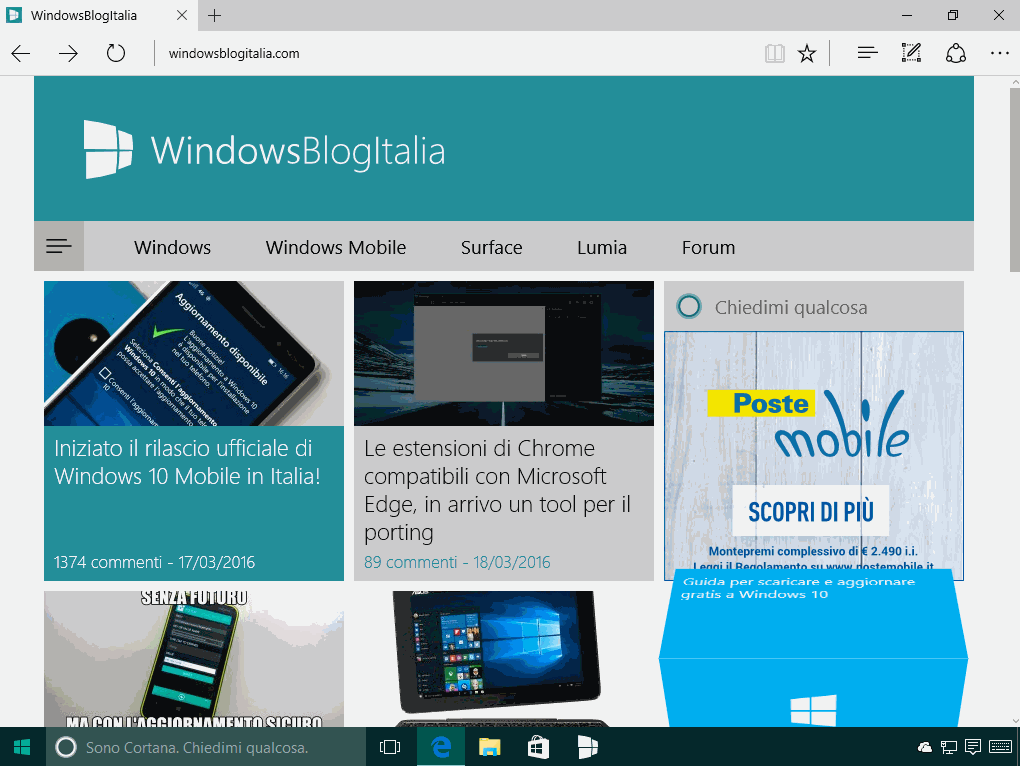Click the Edge icon in the taskbar
The image size is (1020, 766).
coord(441,747)
